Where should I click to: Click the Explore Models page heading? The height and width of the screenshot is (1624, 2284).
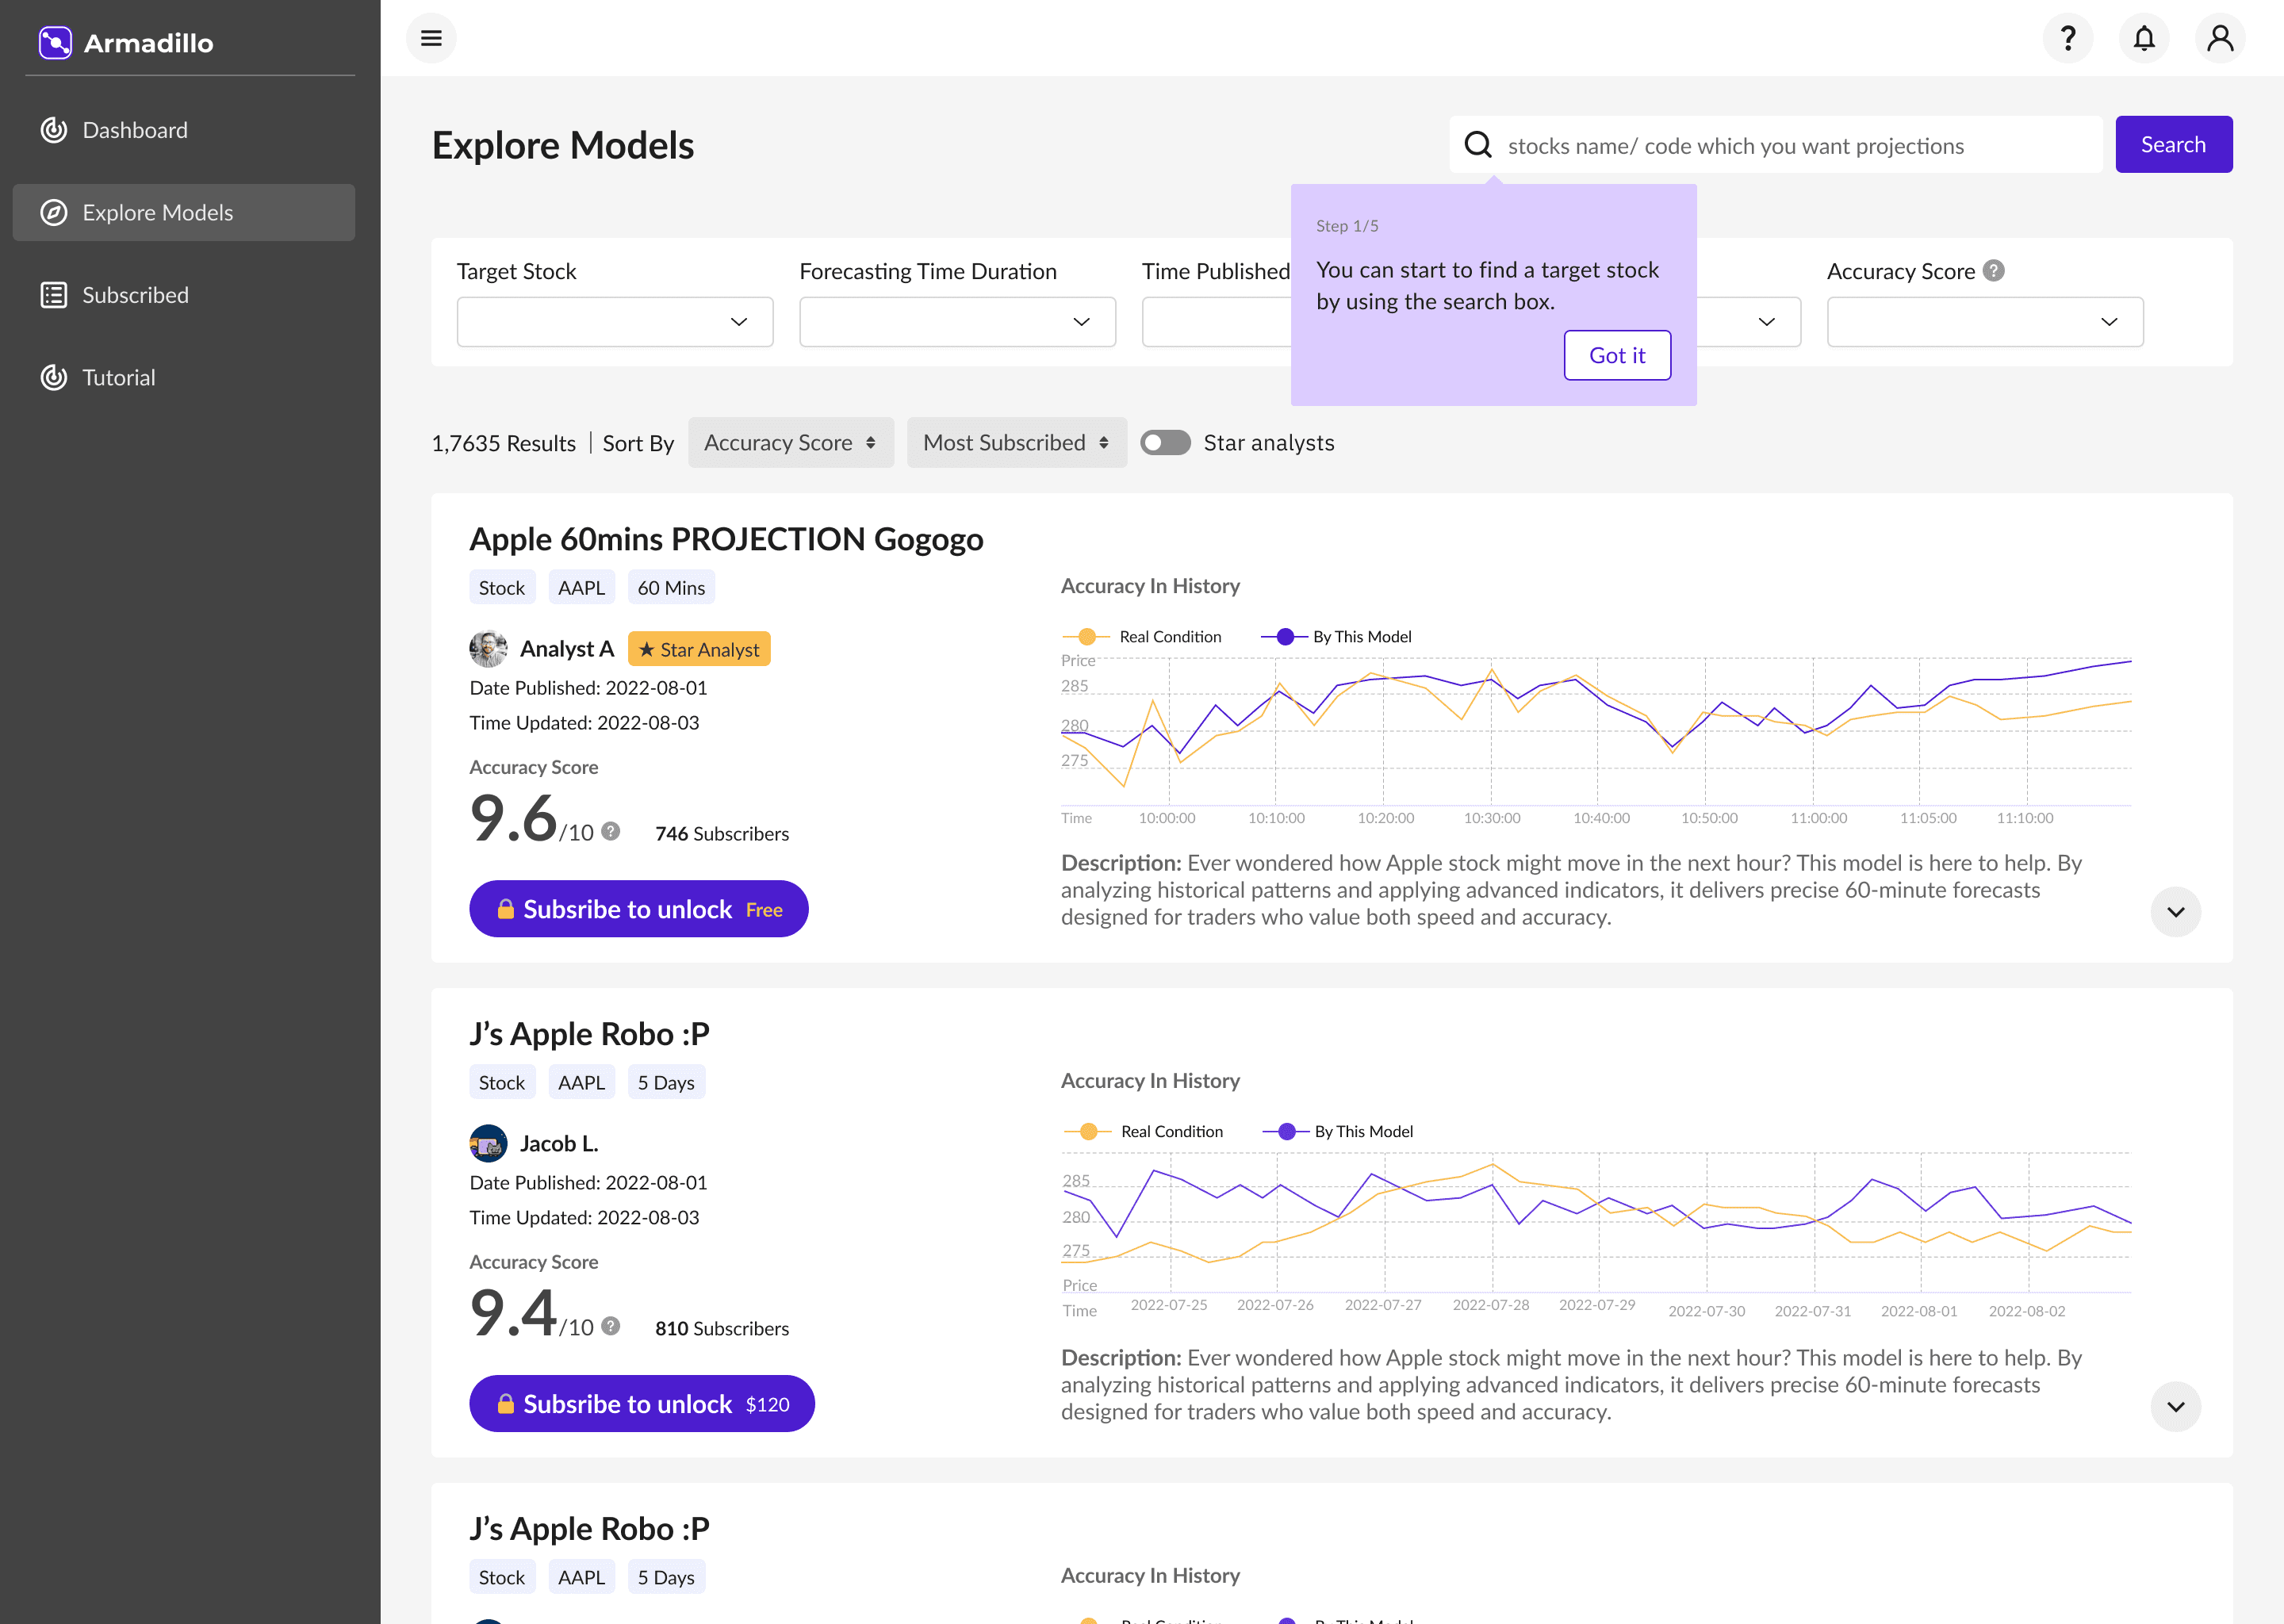(563, 145)
